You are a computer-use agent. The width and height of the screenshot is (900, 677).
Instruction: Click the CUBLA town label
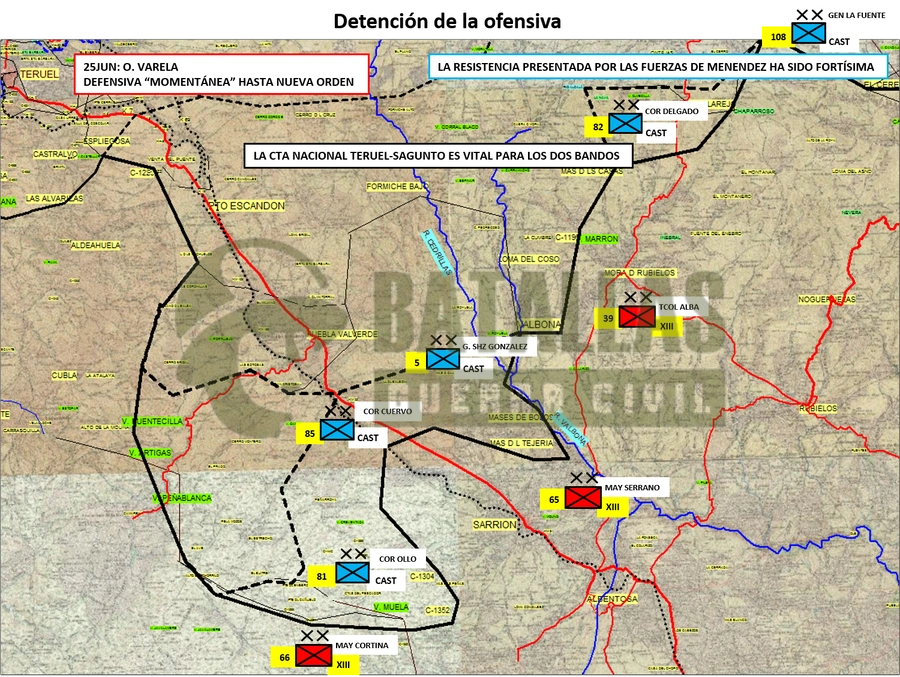64,375
